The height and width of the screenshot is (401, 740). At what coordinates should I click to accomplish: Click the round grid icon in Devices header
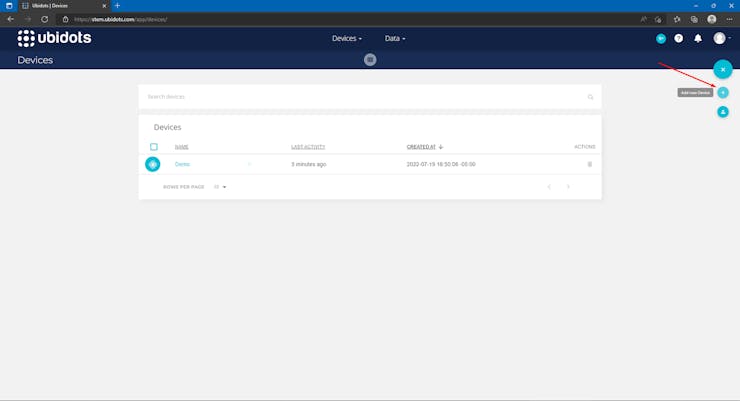370,60
